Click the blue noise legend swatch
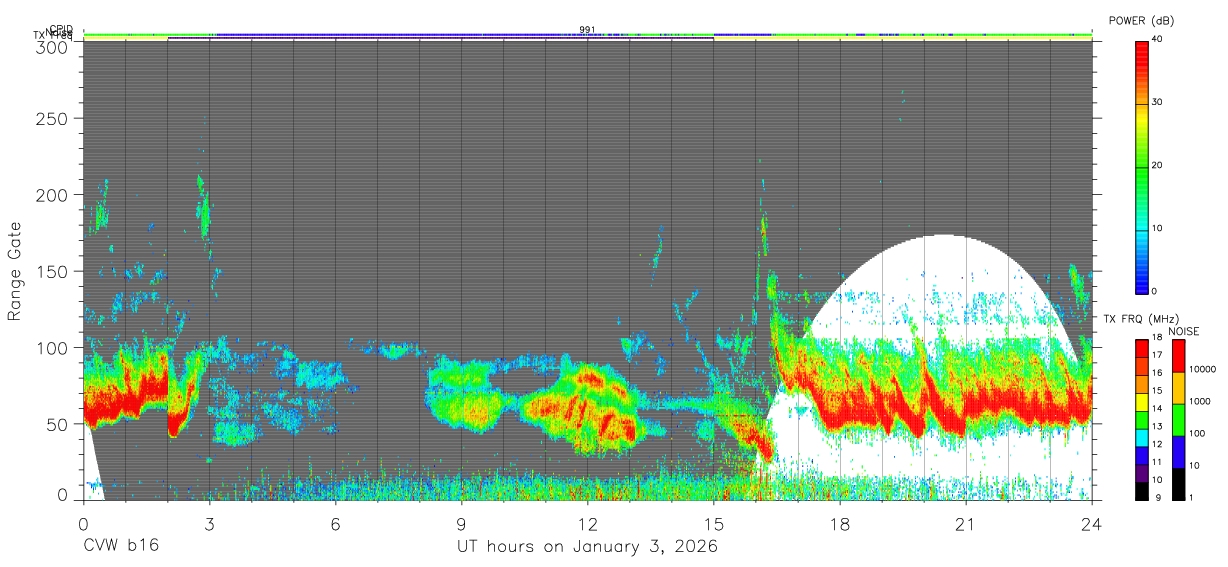 click(x=1178, y=452)
